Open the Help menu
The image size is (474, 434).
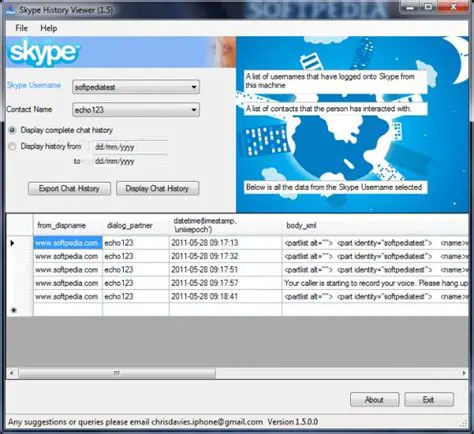click(49, 28)
